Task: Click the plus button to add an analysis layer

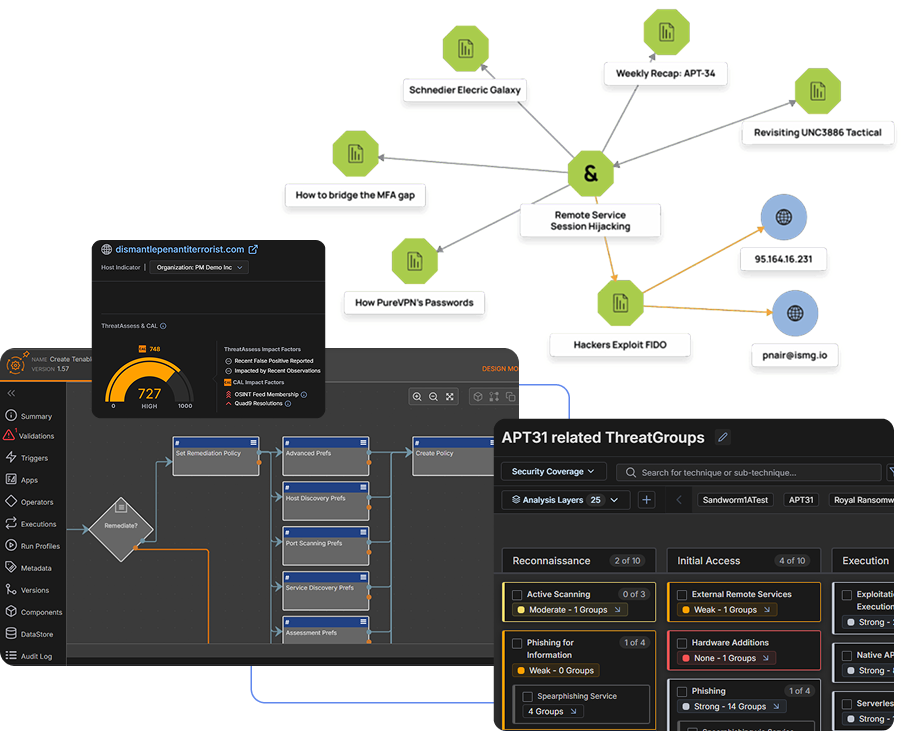Action: click(x=648, y=499)
